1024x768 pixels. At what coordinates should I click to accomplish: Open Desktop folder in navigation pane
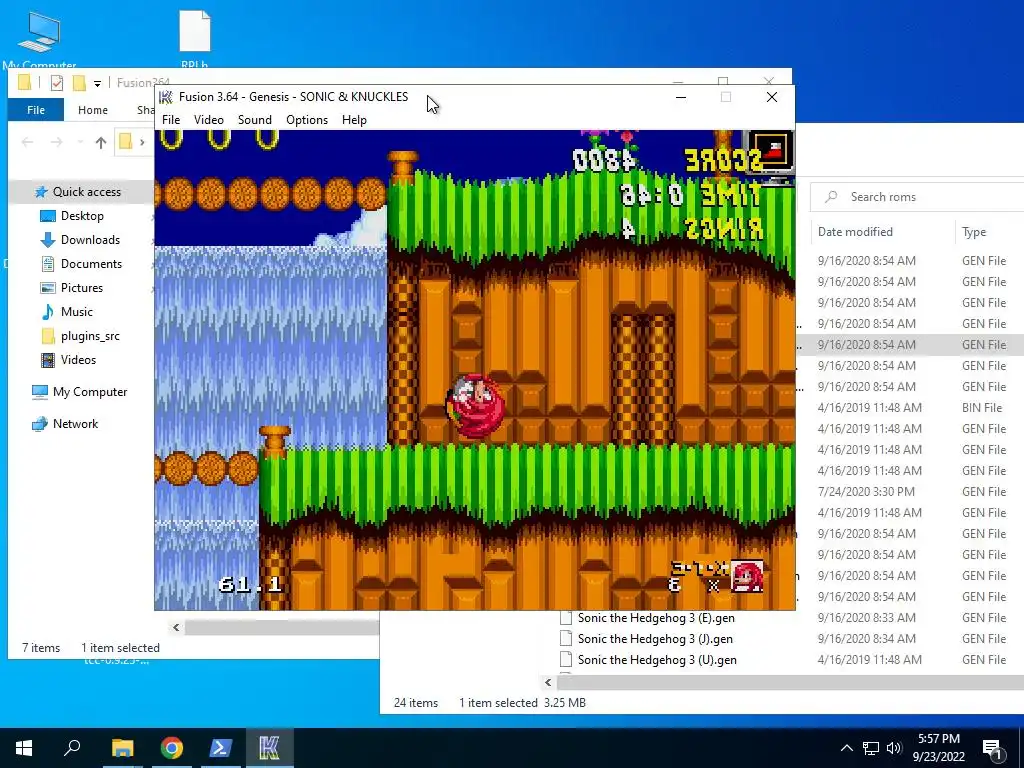tap(82, 216)
